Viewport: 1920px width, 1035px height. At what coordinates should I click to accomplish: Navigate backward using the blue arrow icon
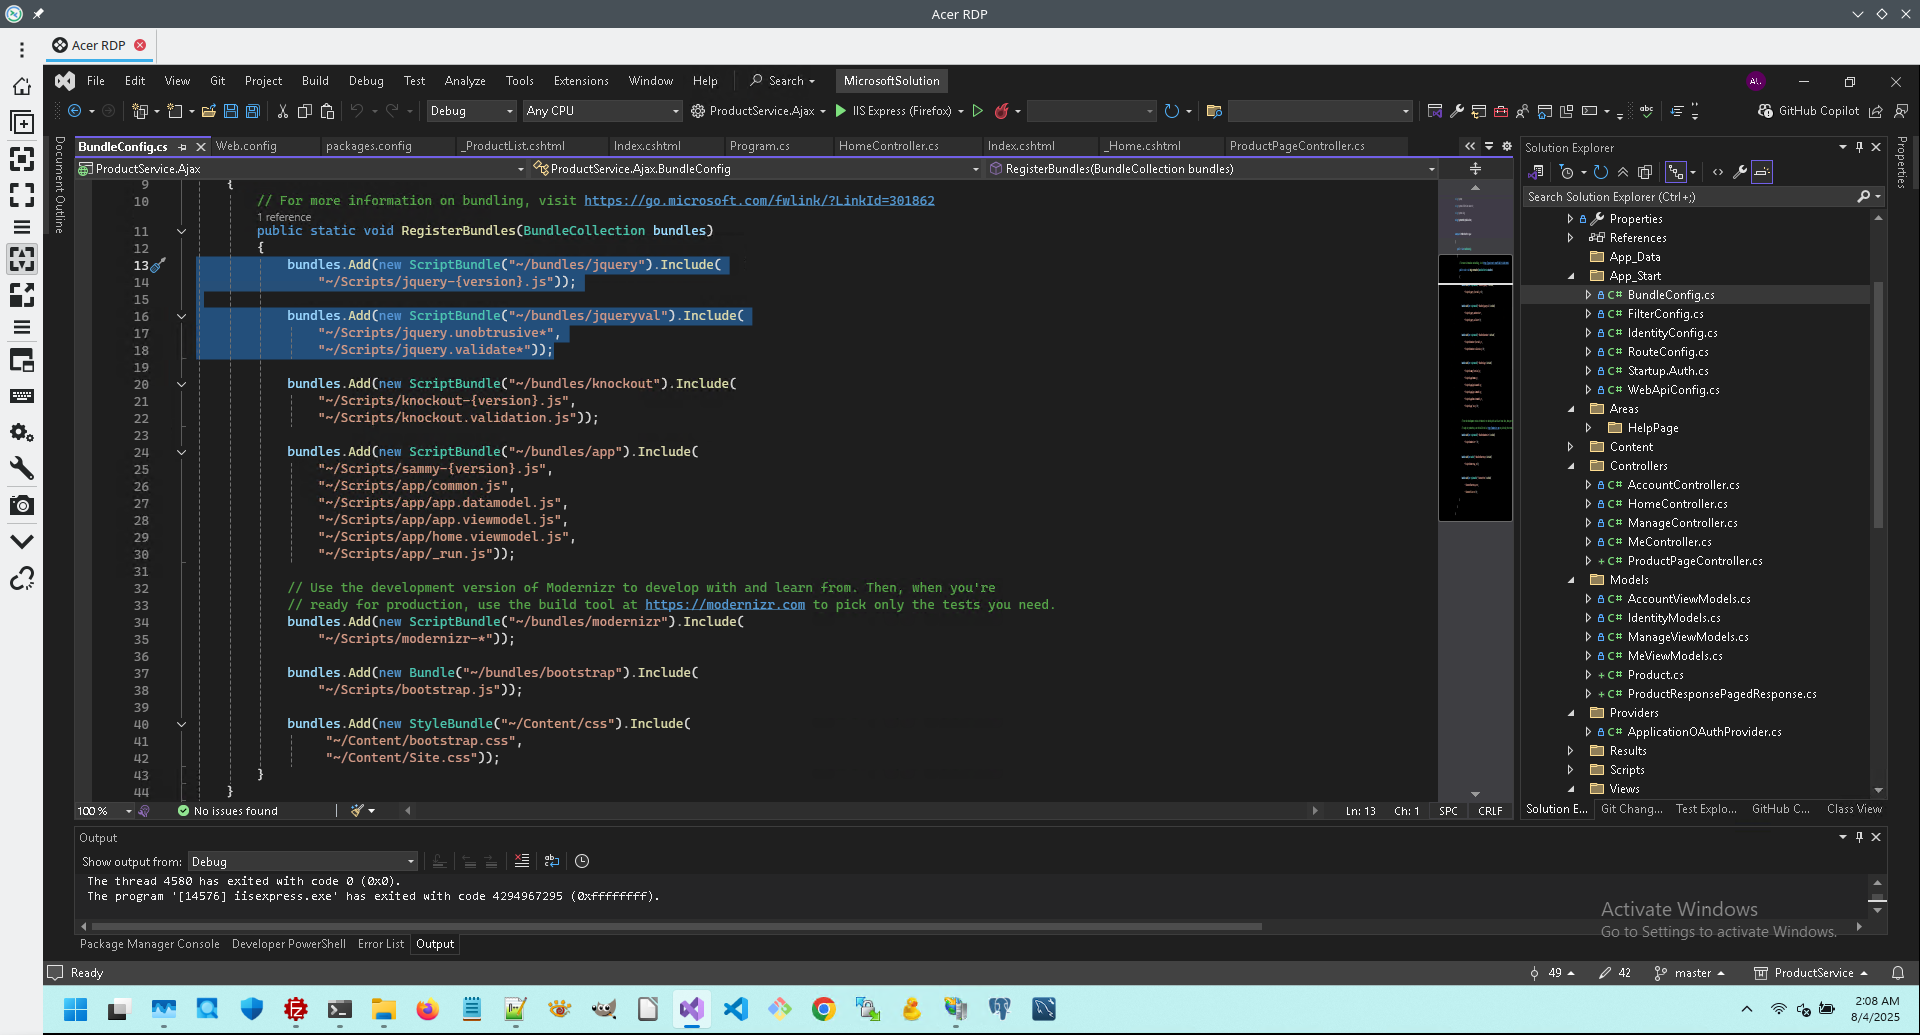(x=74, y=111)
